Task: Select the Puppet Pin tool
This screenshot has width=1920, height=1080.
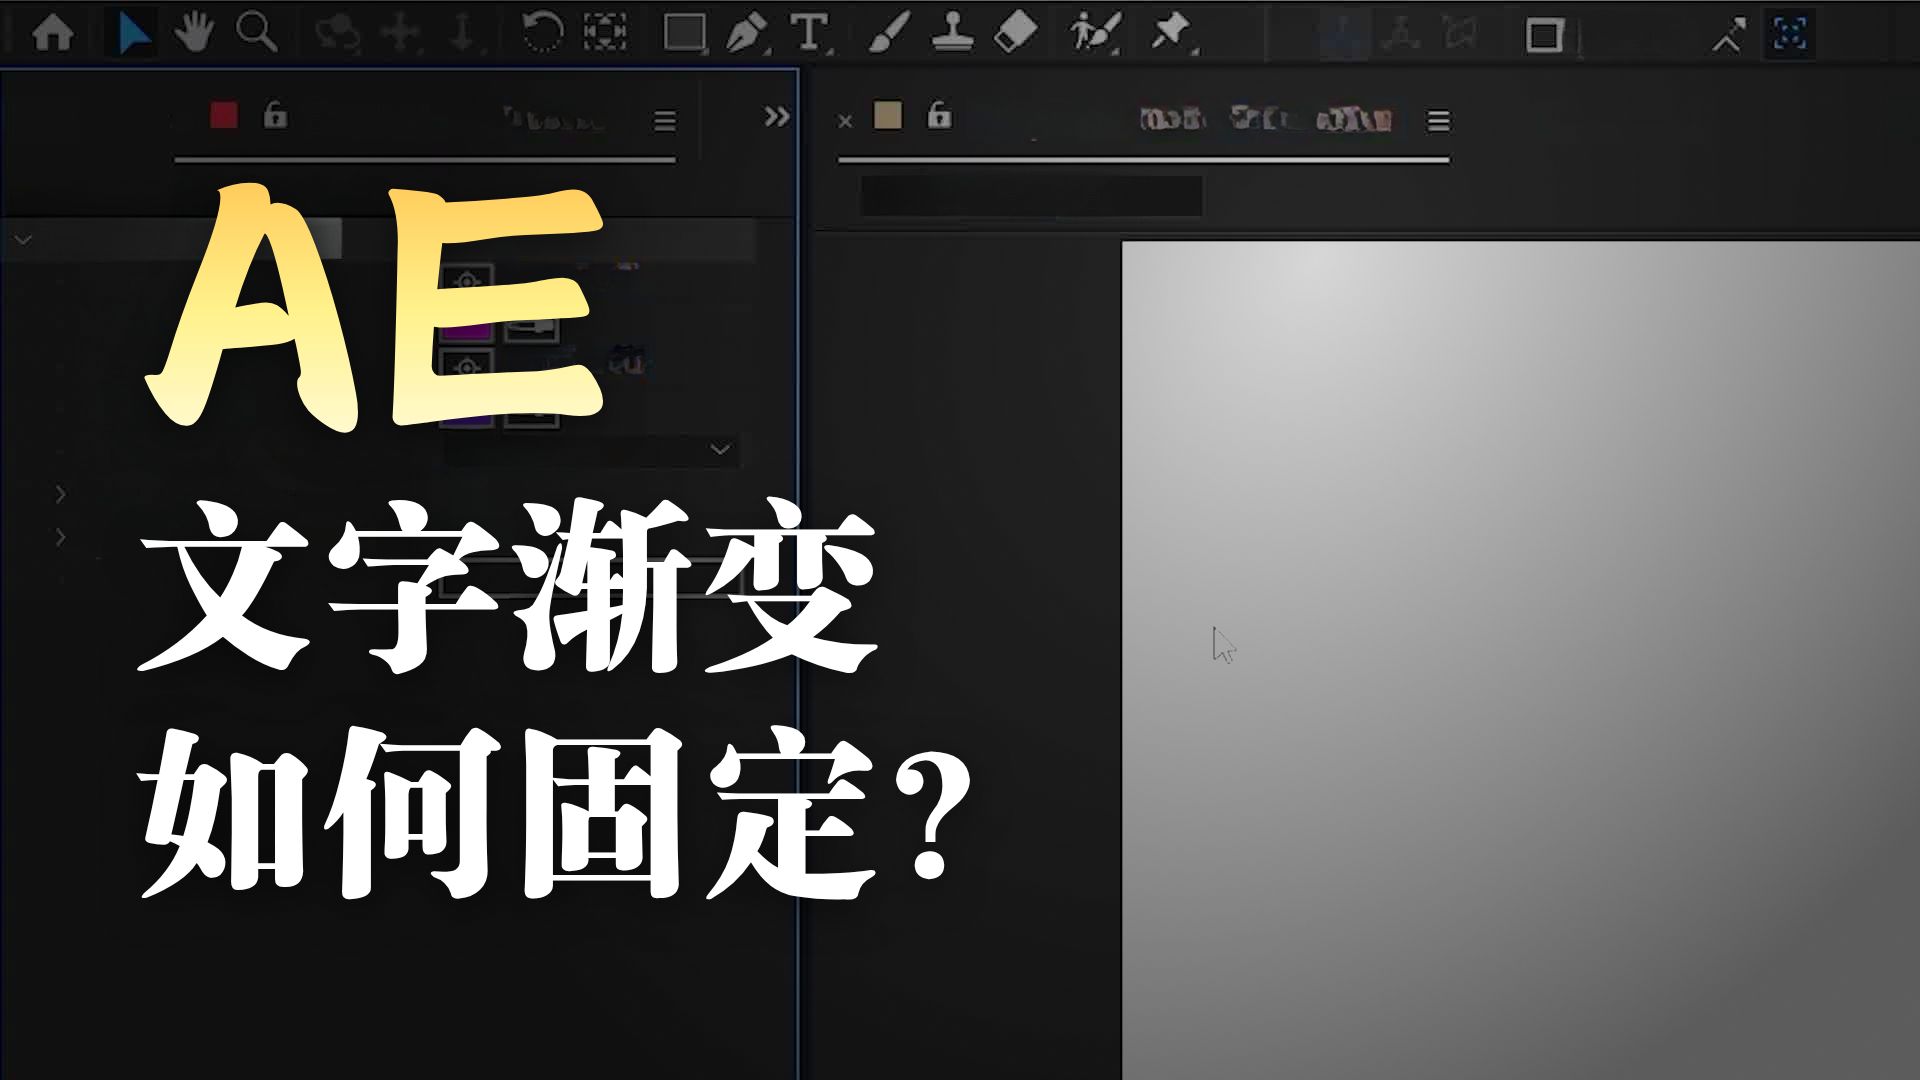Action: tap(1171, 33)
